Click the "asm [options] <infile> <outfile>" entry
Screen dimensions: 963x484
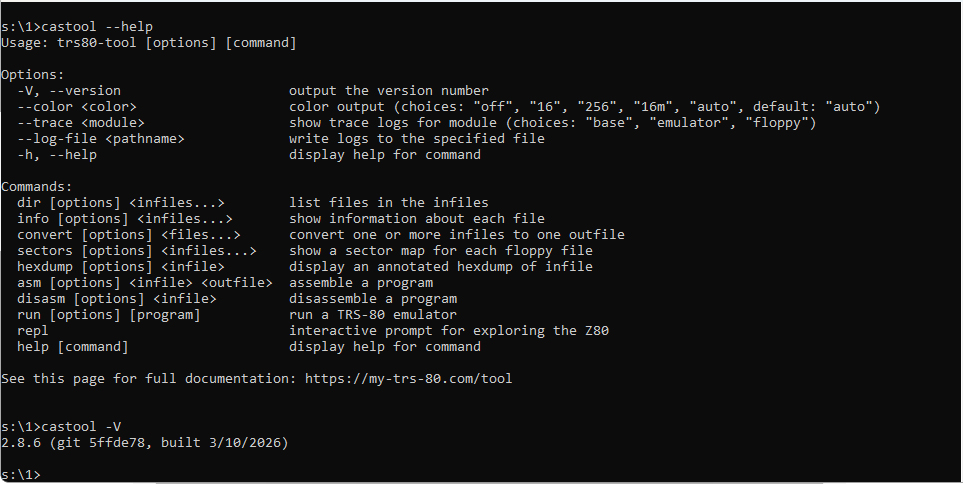coord(145,283)
